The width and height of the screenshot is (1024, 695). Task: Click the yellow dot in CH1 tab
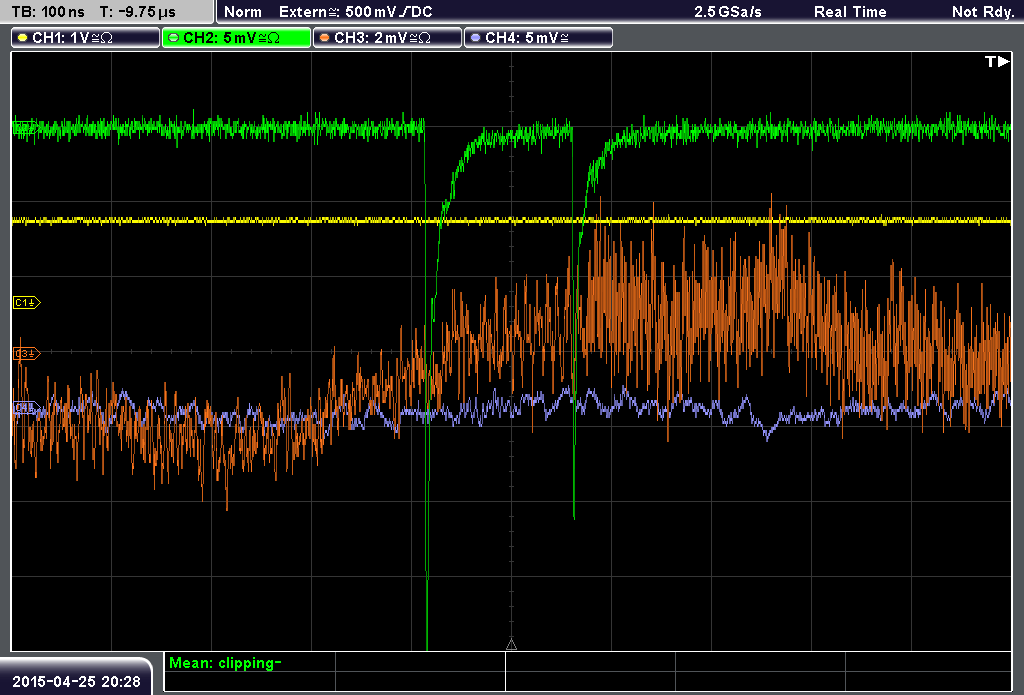point(23,38)
